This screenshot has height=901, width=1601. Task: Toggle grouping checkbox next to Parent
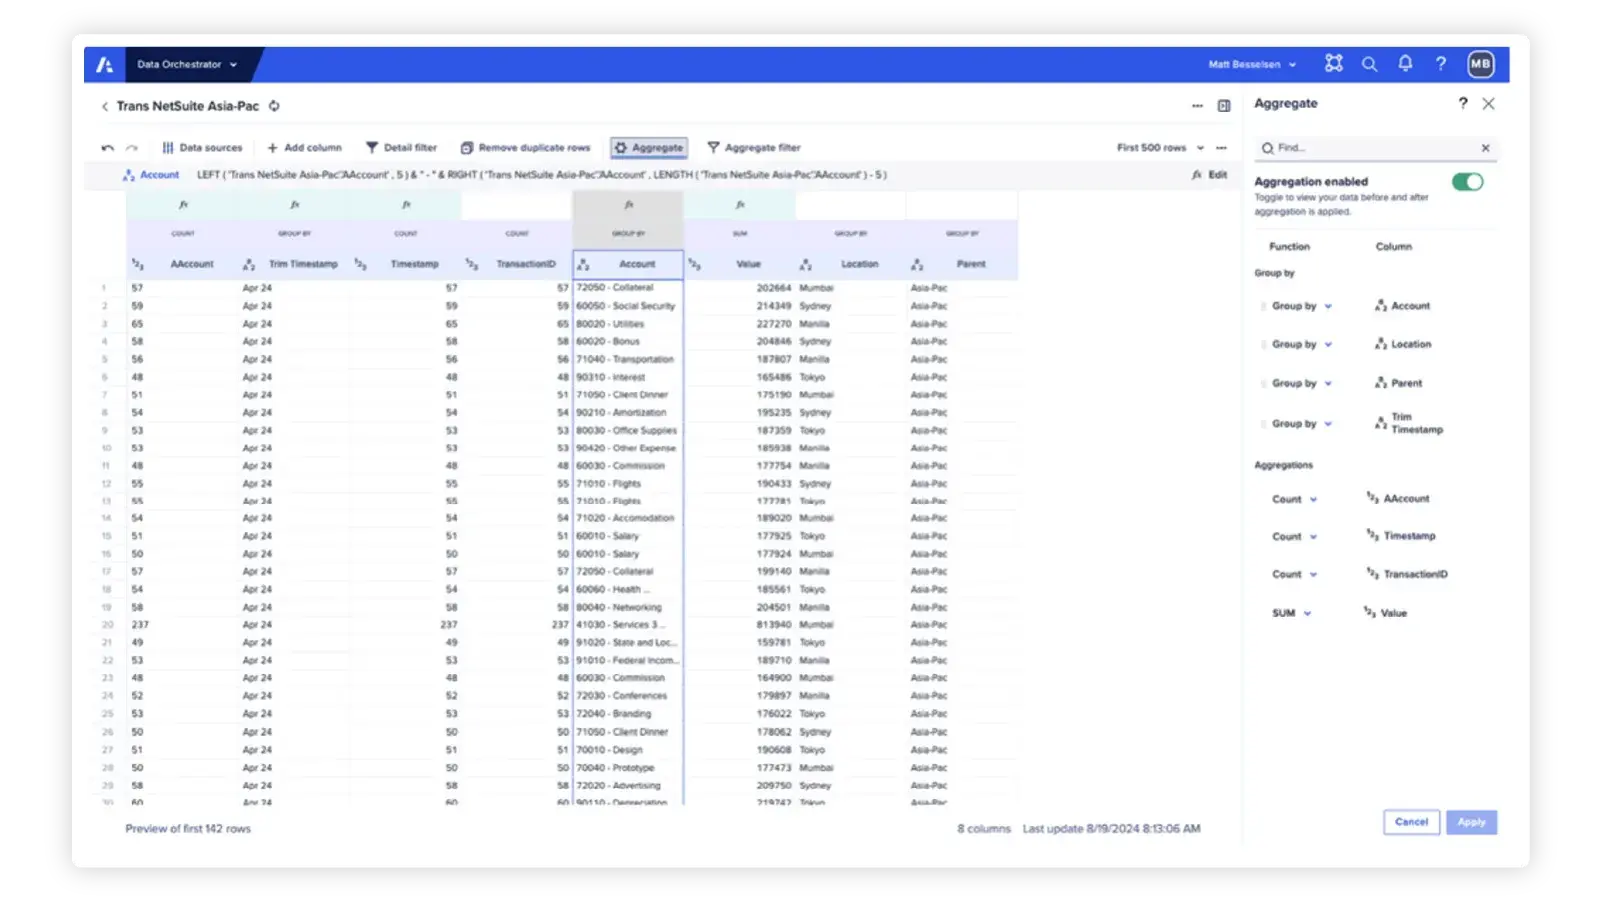pyautogui.click(x=1265, y=382)
